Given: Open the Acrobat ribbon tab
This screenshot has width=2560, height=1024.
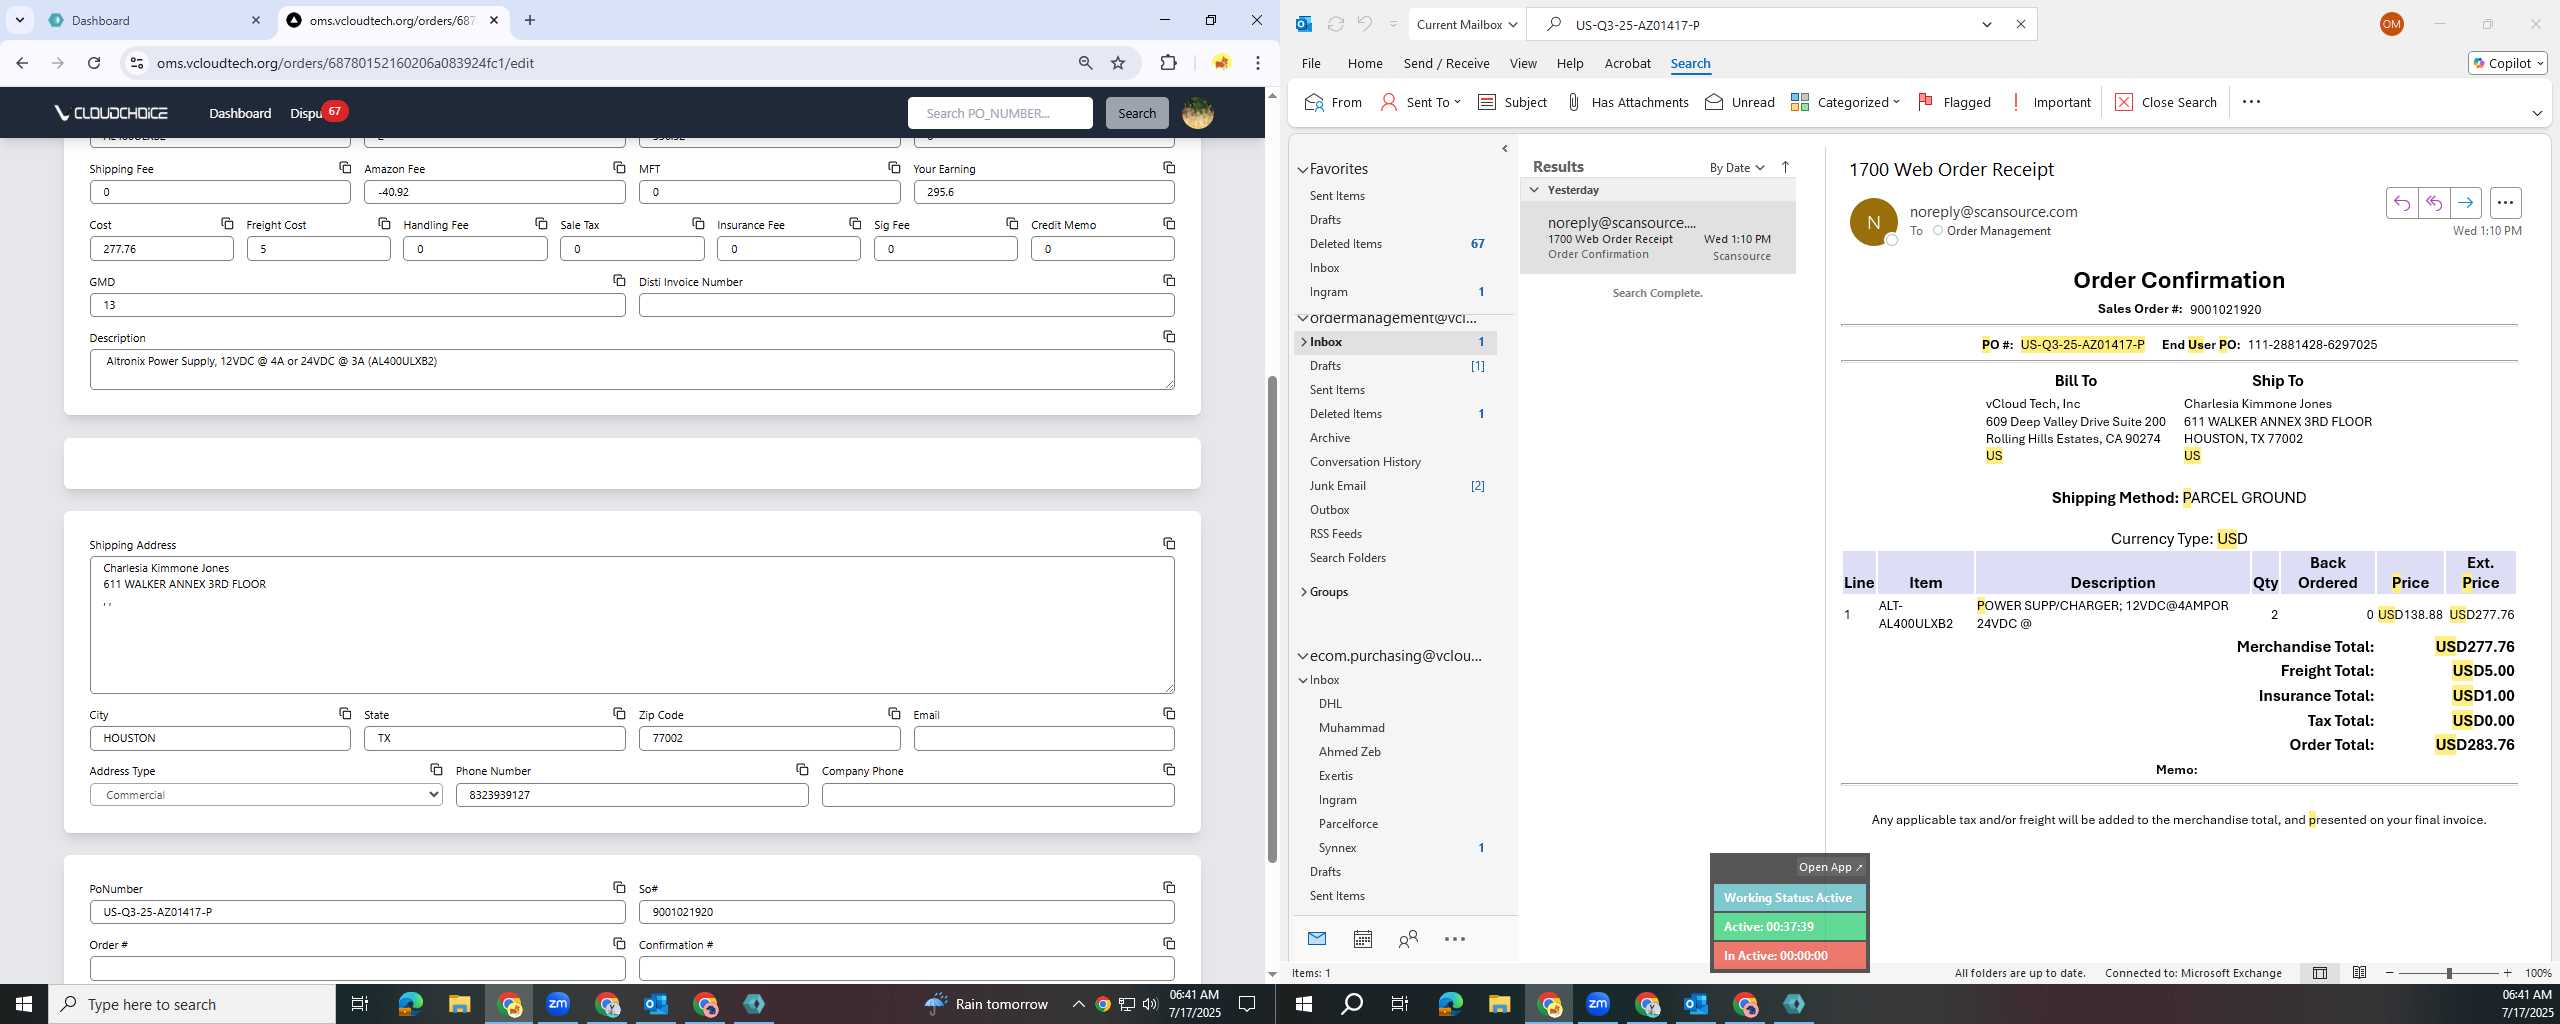Looking at the screenshot, I should pos(1627,63).
